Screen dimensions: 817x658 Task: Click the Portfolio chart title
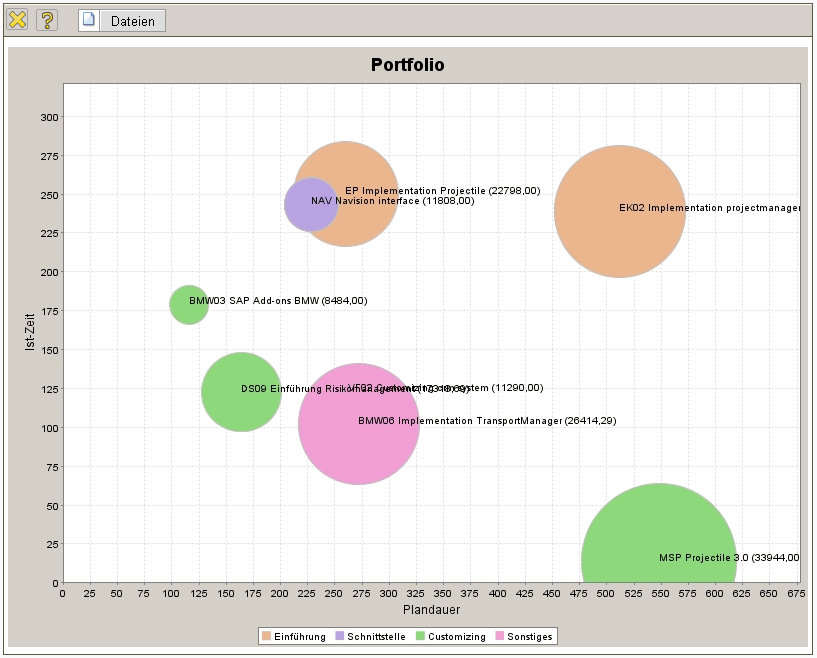point(407,66)
